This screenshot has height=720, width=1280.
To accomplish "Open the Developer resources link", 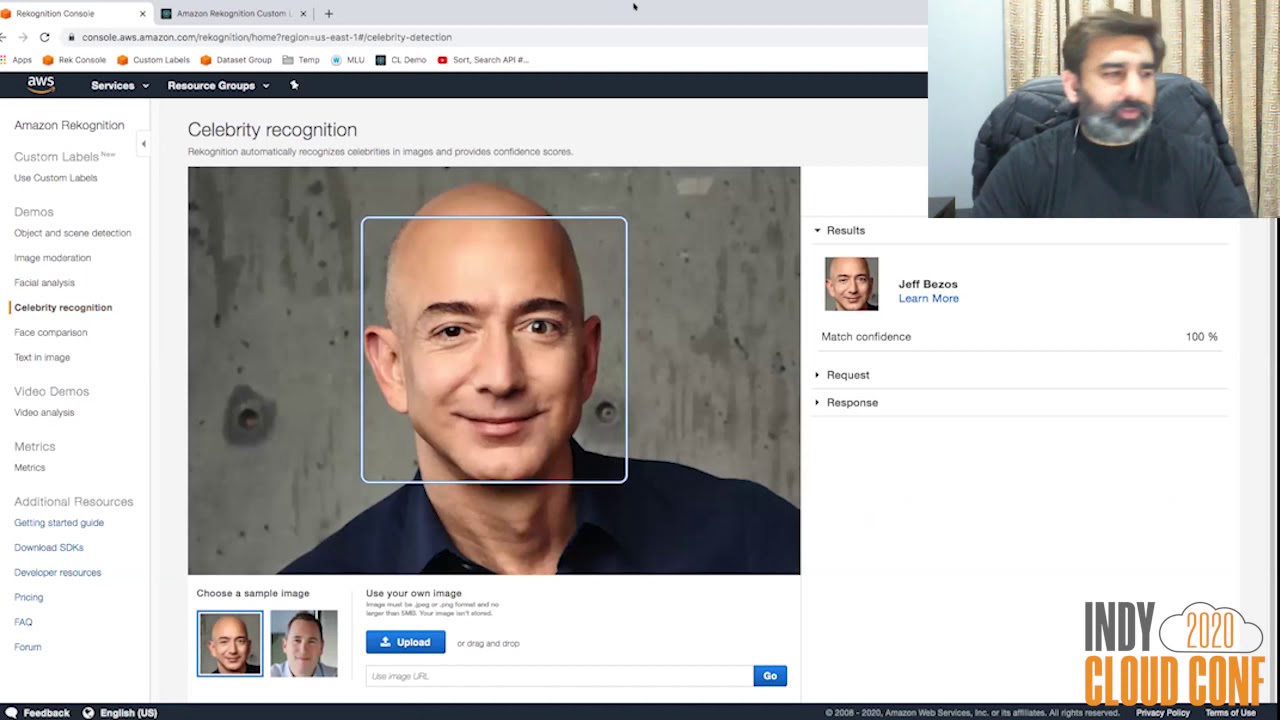I will tap(57, 573).
